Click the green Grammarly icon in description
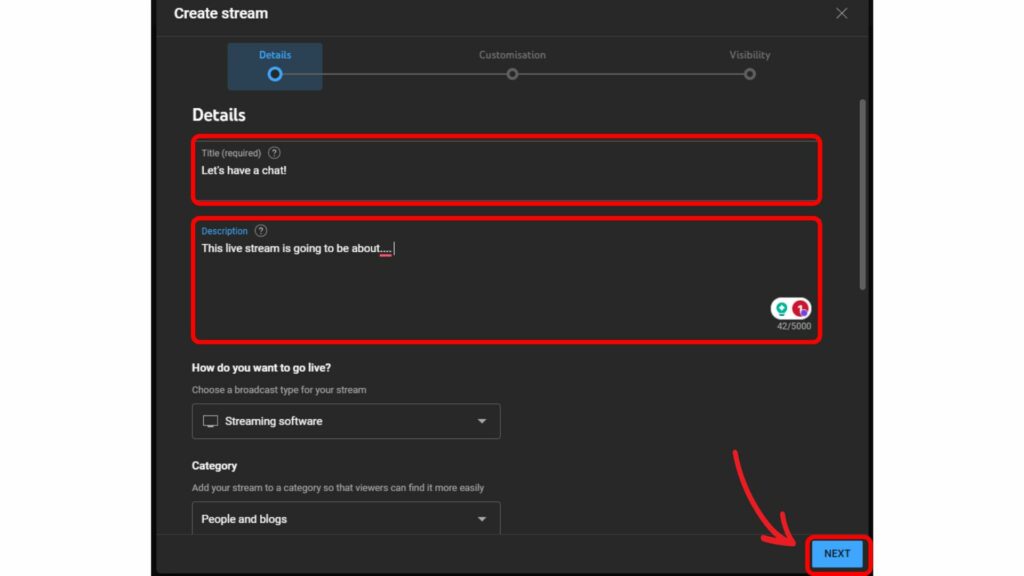 tap(782, 309)
